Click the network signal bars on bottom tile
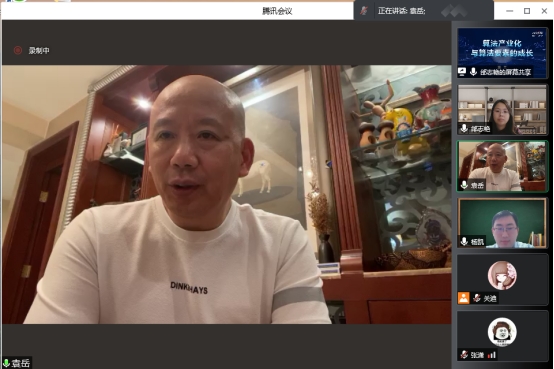The image size is (554, 369). [491, 355]
